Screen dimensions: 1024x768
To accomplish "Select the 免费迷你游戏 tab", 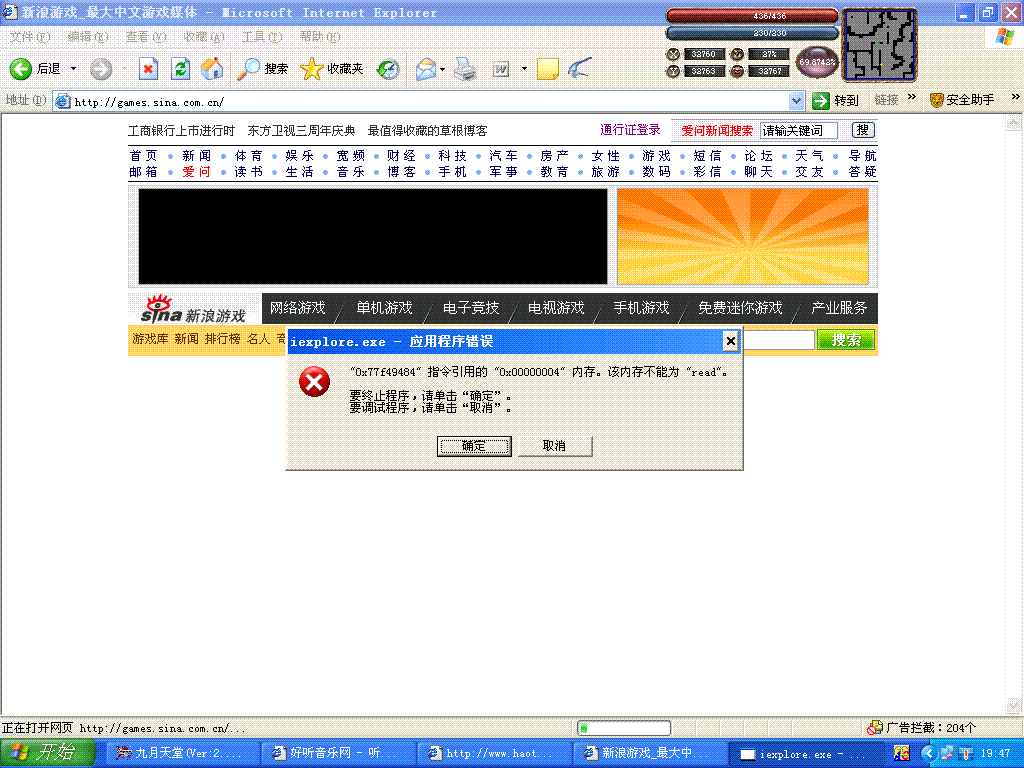I will pos(740,308).
